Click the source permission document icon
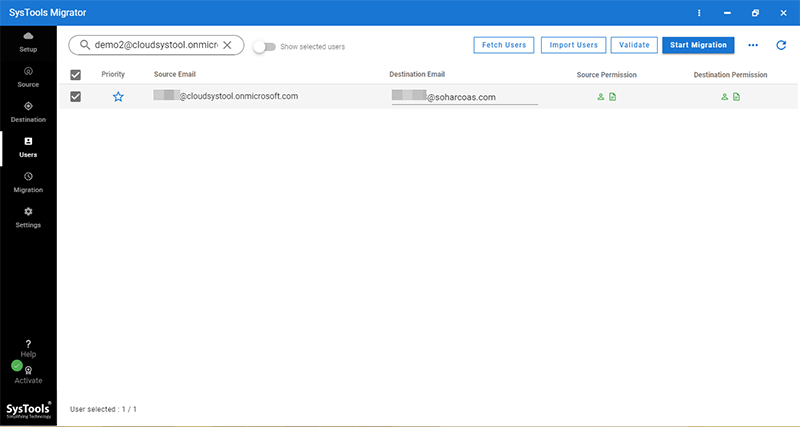Viewport: 800px width, 427px height. click(x=612, y=96)
